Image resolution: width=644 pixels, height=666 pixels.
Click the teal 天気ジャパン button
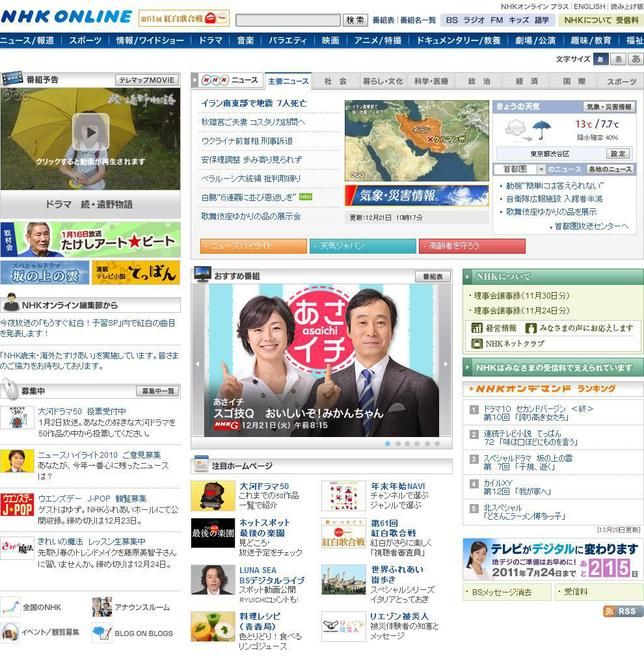[x=363, y=246]
